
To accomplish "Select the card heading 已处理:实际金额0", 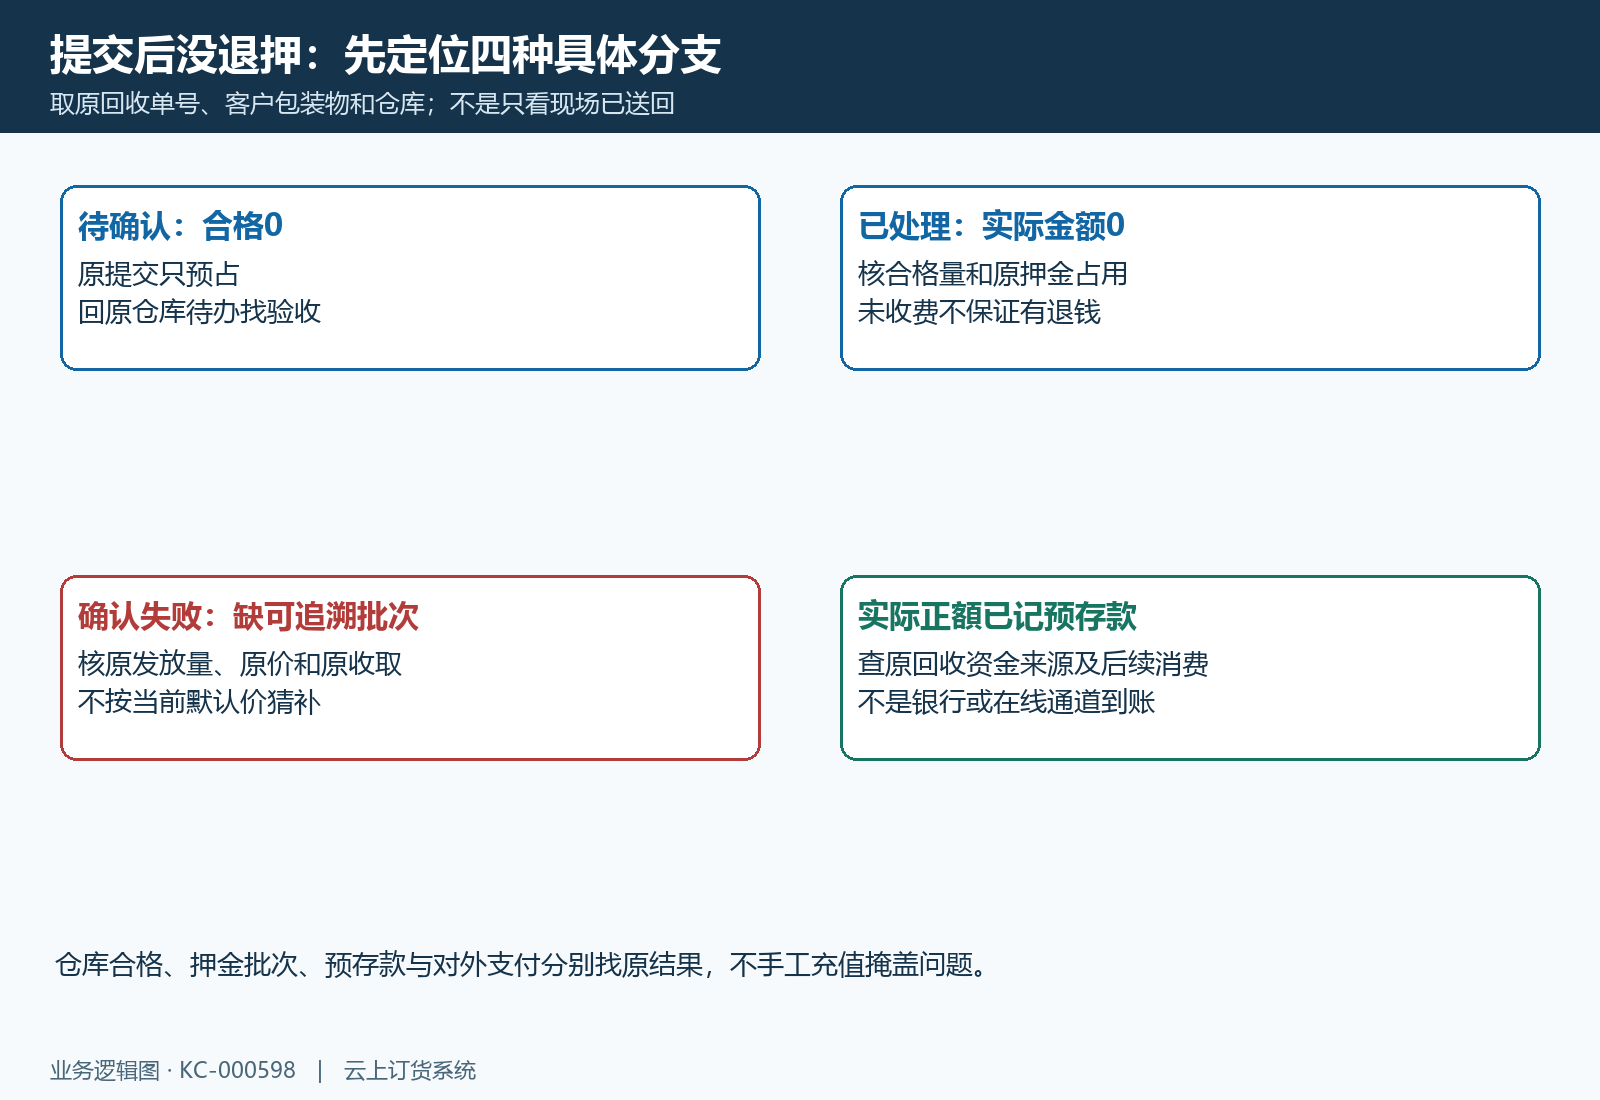I will pos(991,226).
